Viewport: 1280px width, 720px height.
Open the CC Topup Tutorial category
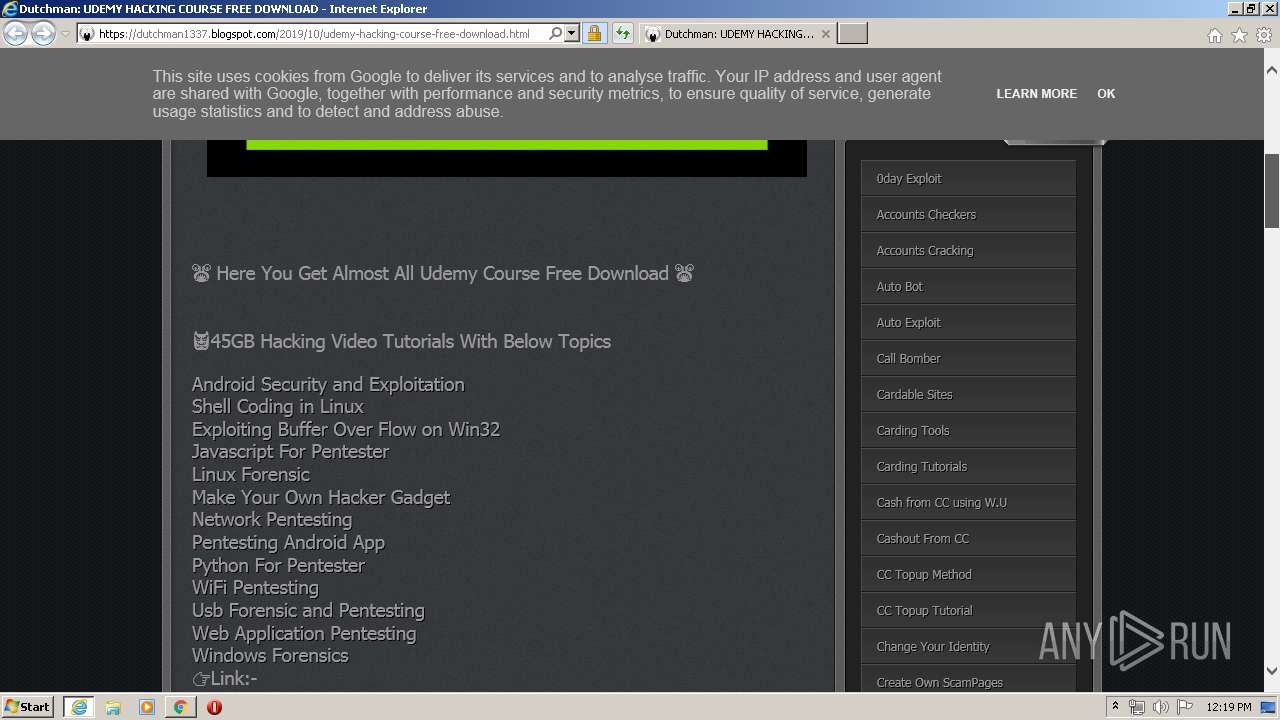968,610
